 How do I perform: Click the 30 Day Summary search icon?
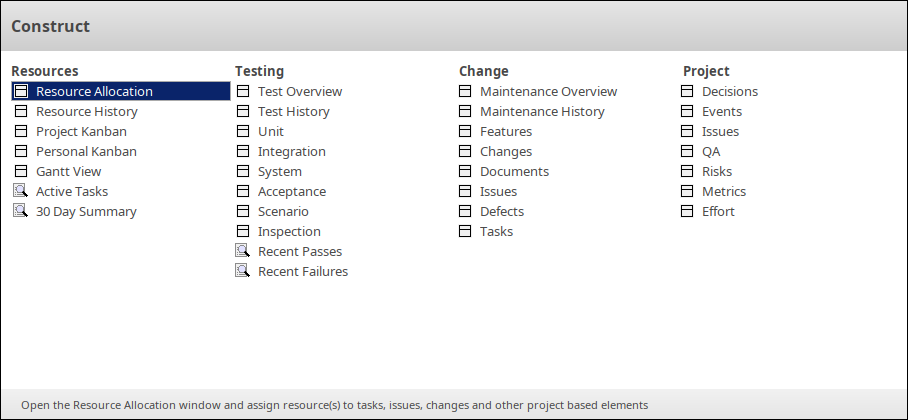(21, 211)
